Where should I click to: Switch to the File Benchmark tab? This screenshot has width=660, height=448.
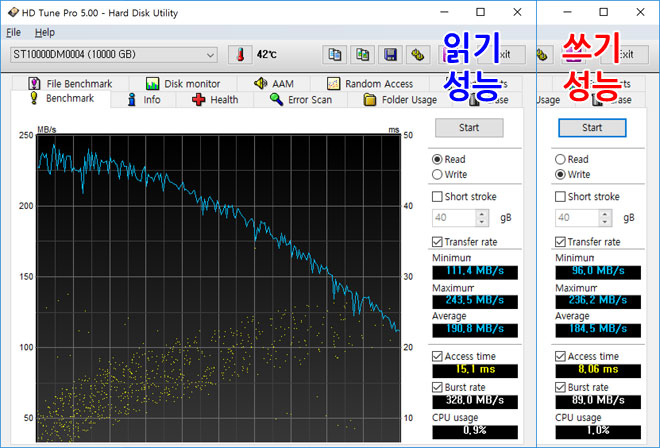tap(71, 84)
